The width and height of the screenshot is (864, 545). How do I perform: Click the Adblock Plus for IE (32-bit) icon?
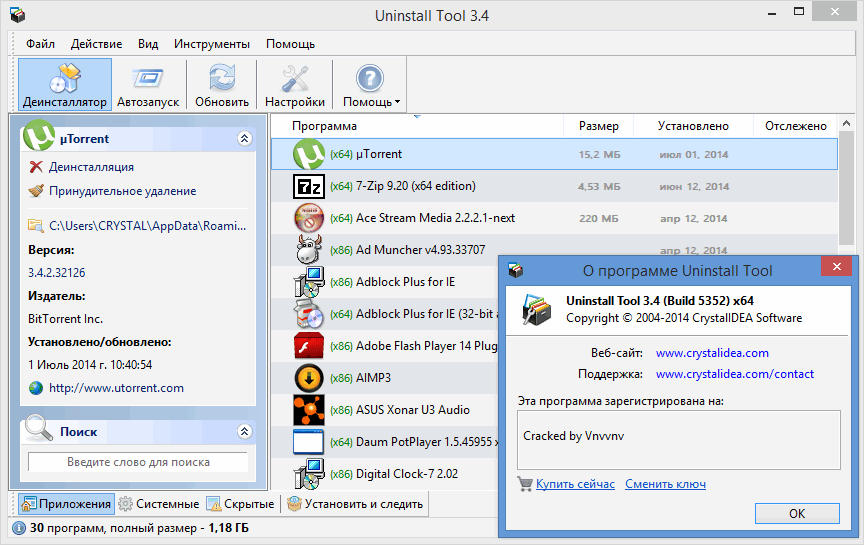tap(309, 314)
